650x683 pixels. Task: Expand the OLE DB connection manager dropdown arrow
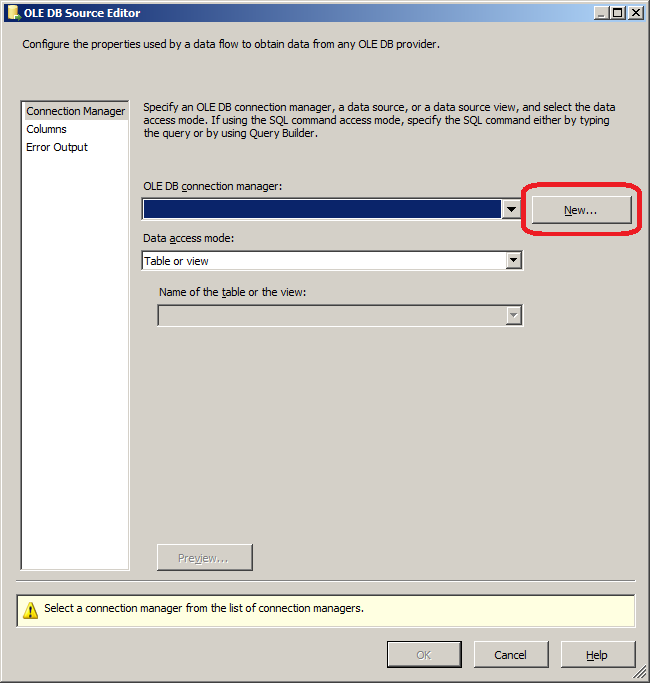click(x=512, y=209)
